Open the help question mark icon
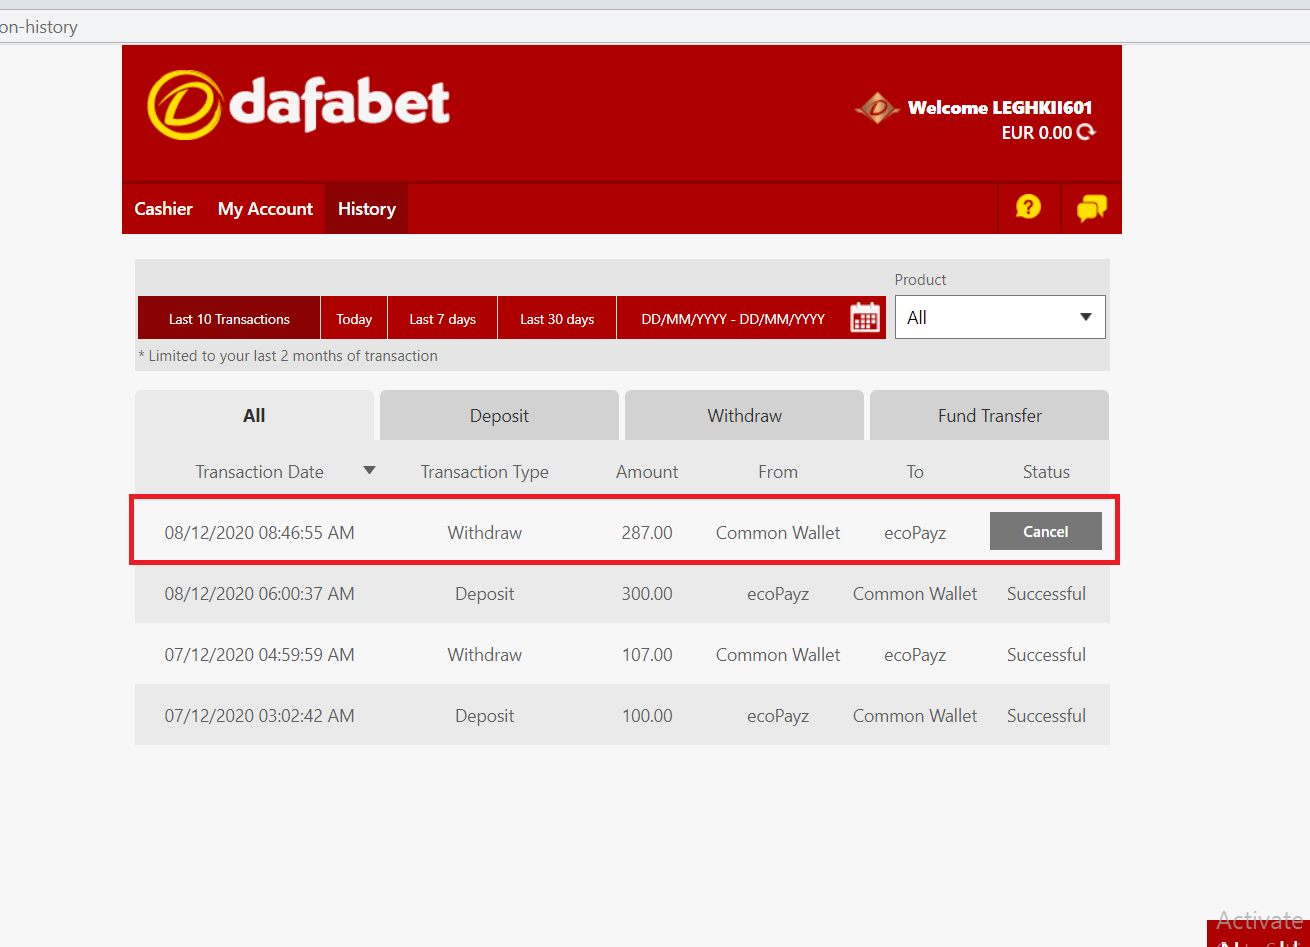 point(1028,207)
